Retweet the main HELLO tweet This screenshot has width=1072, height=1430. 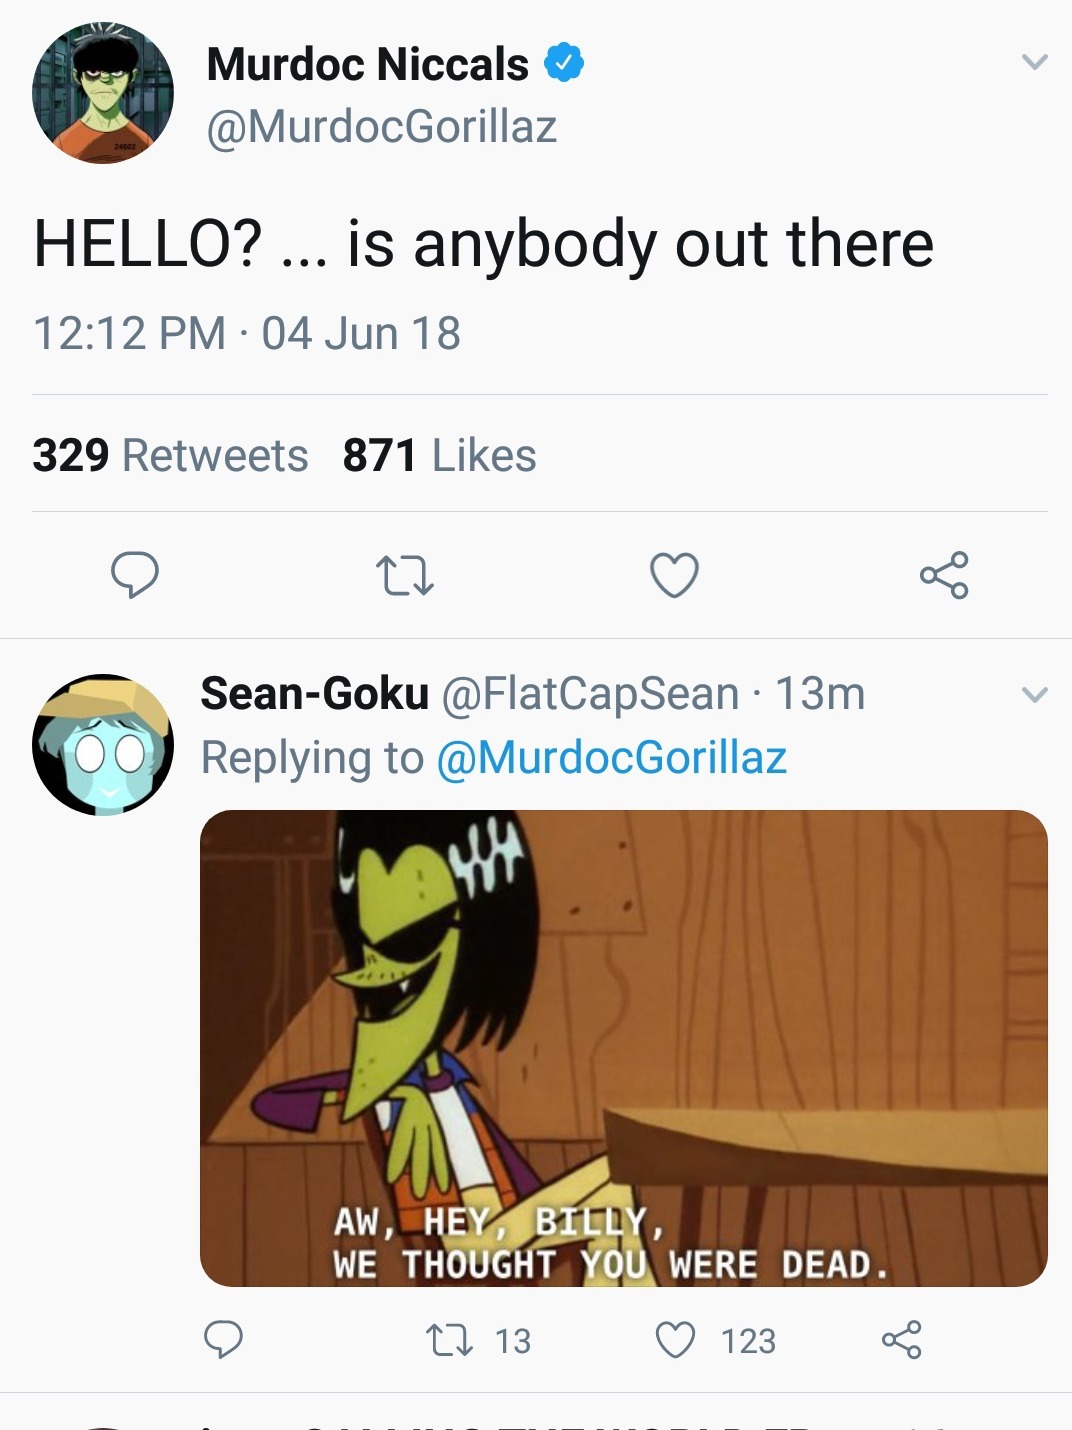point(404,576)
